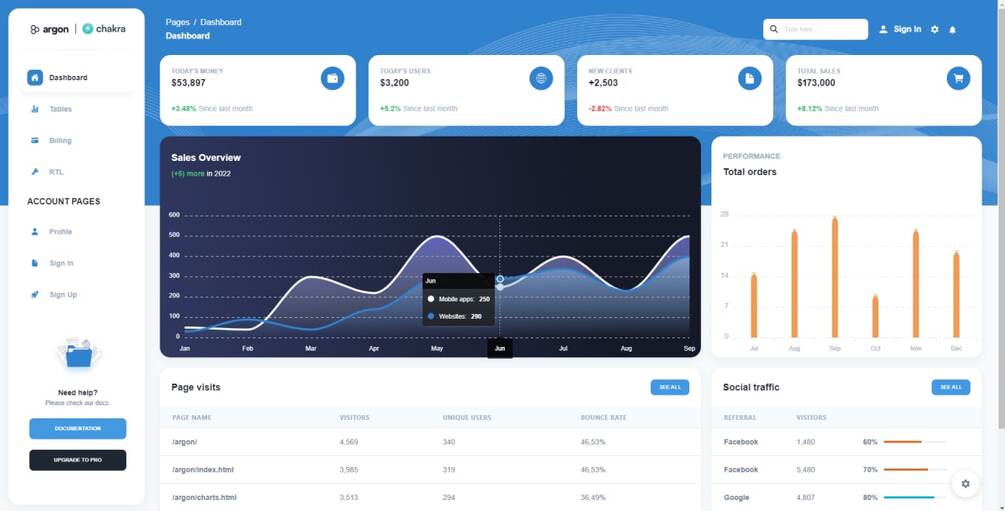Click the -2.82% change on New Clients

point(600,109)
